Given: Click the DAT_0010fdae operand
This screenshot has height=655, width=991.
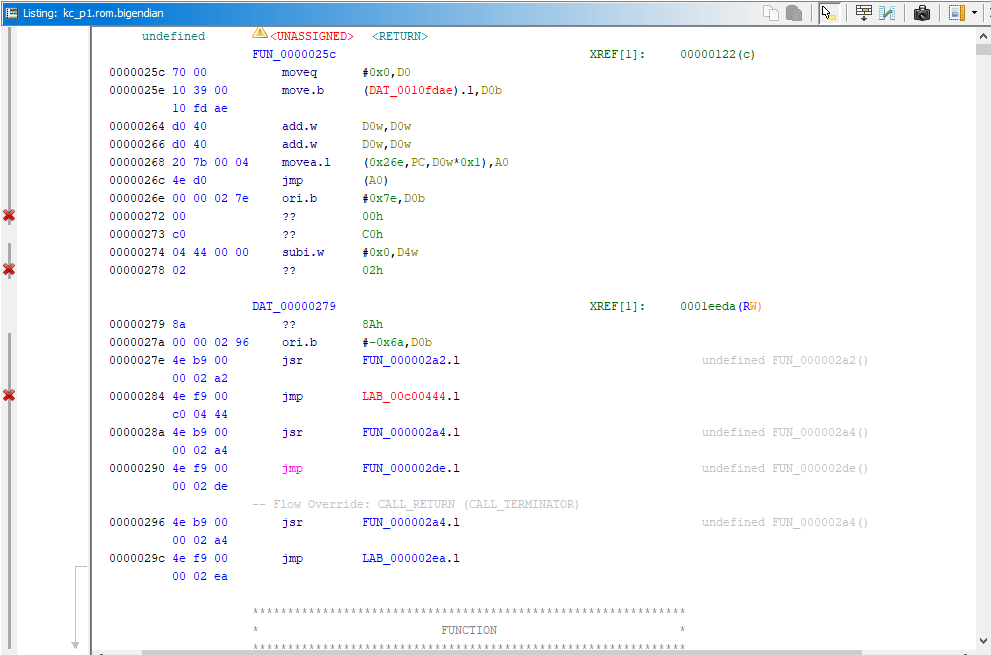Looking at the screenshot, I should point(411,90).
